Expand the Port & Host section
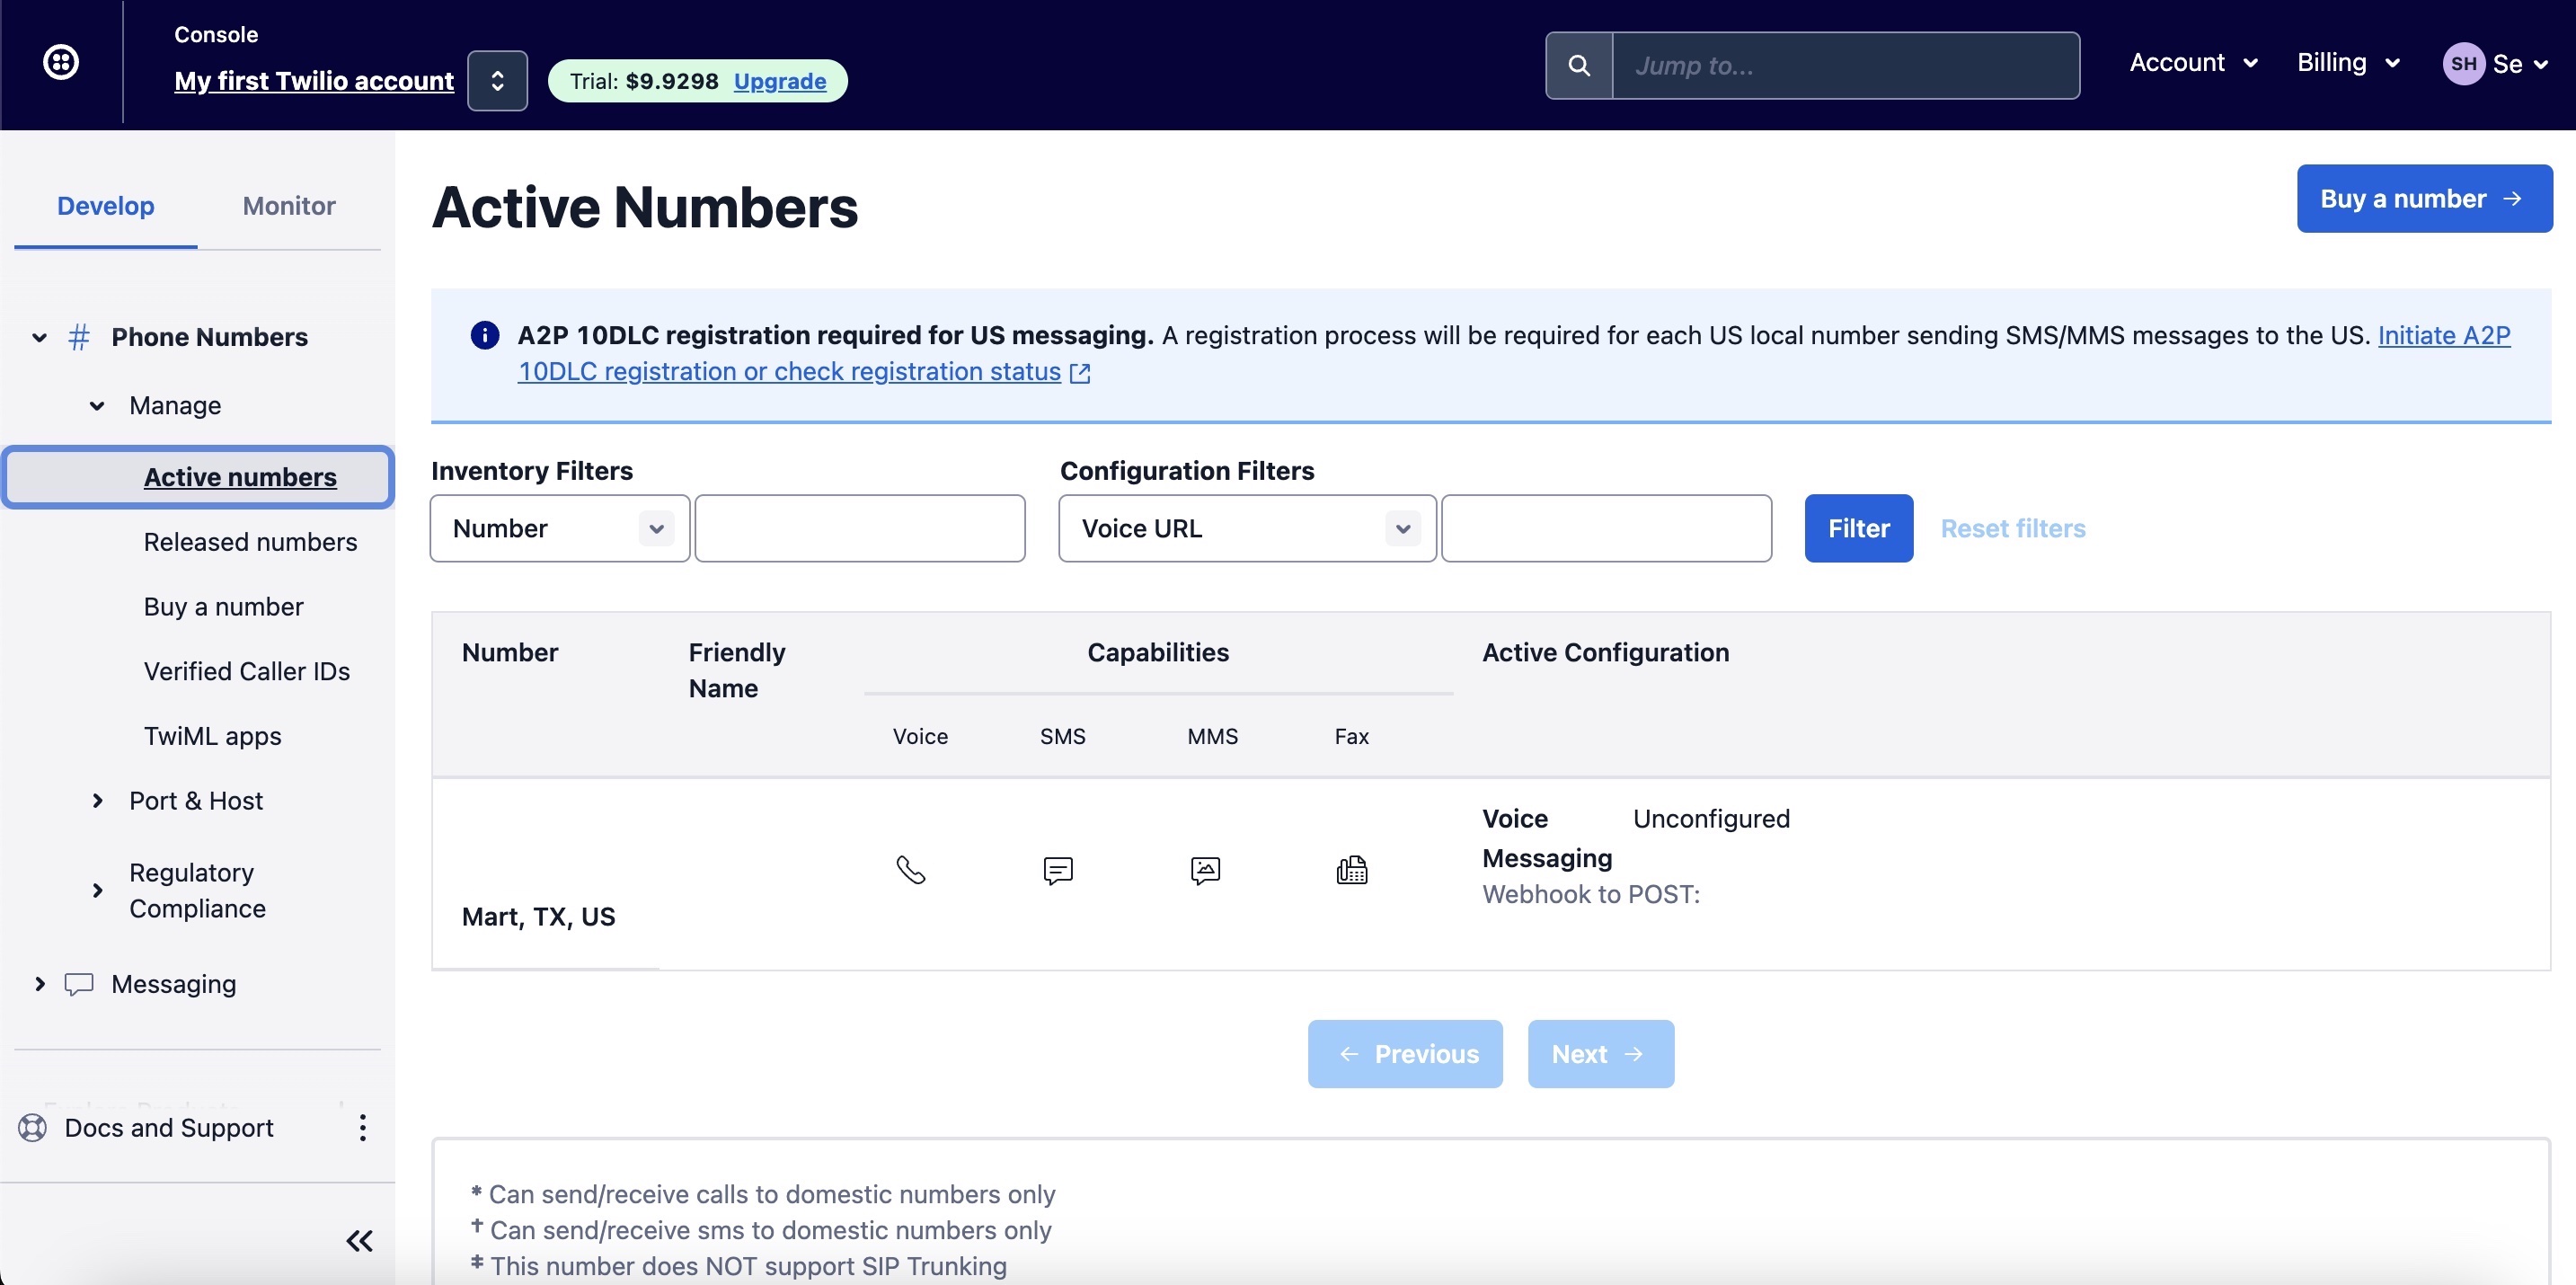The width and height of the screenshot is (2576, 1285). pos(97,801)
